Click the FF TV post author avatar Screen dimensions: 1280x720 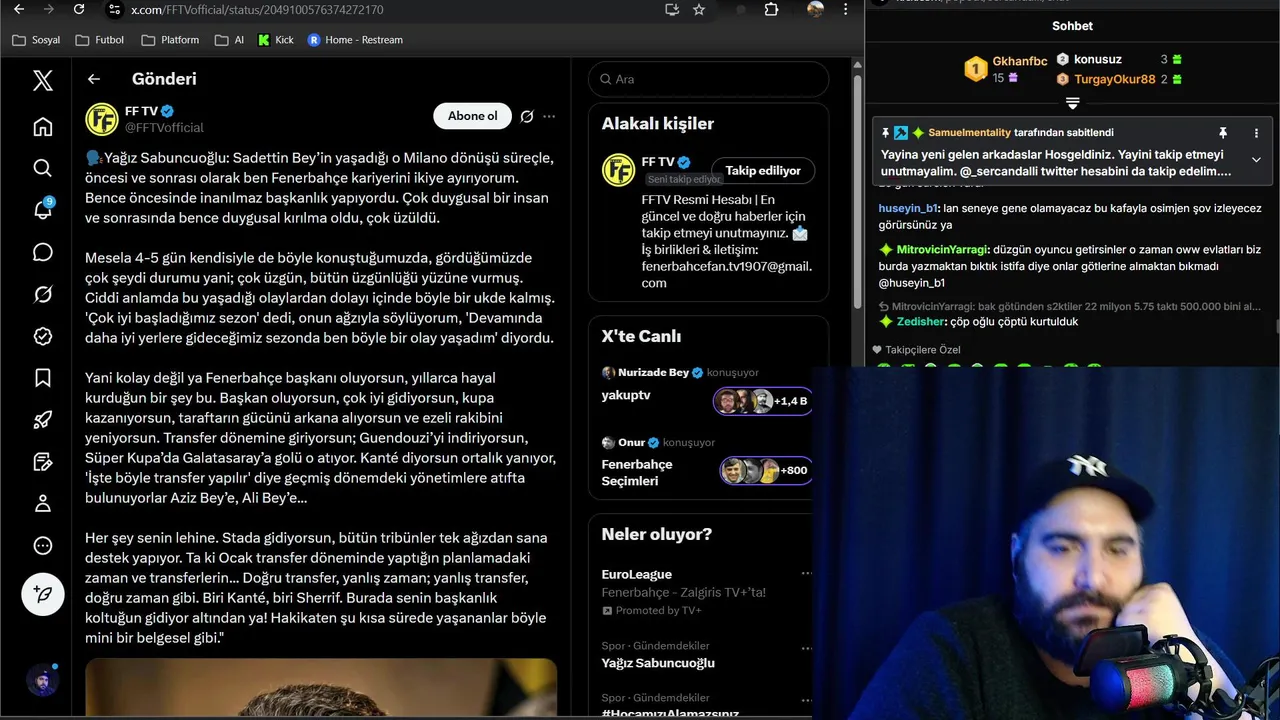[102, 119]
